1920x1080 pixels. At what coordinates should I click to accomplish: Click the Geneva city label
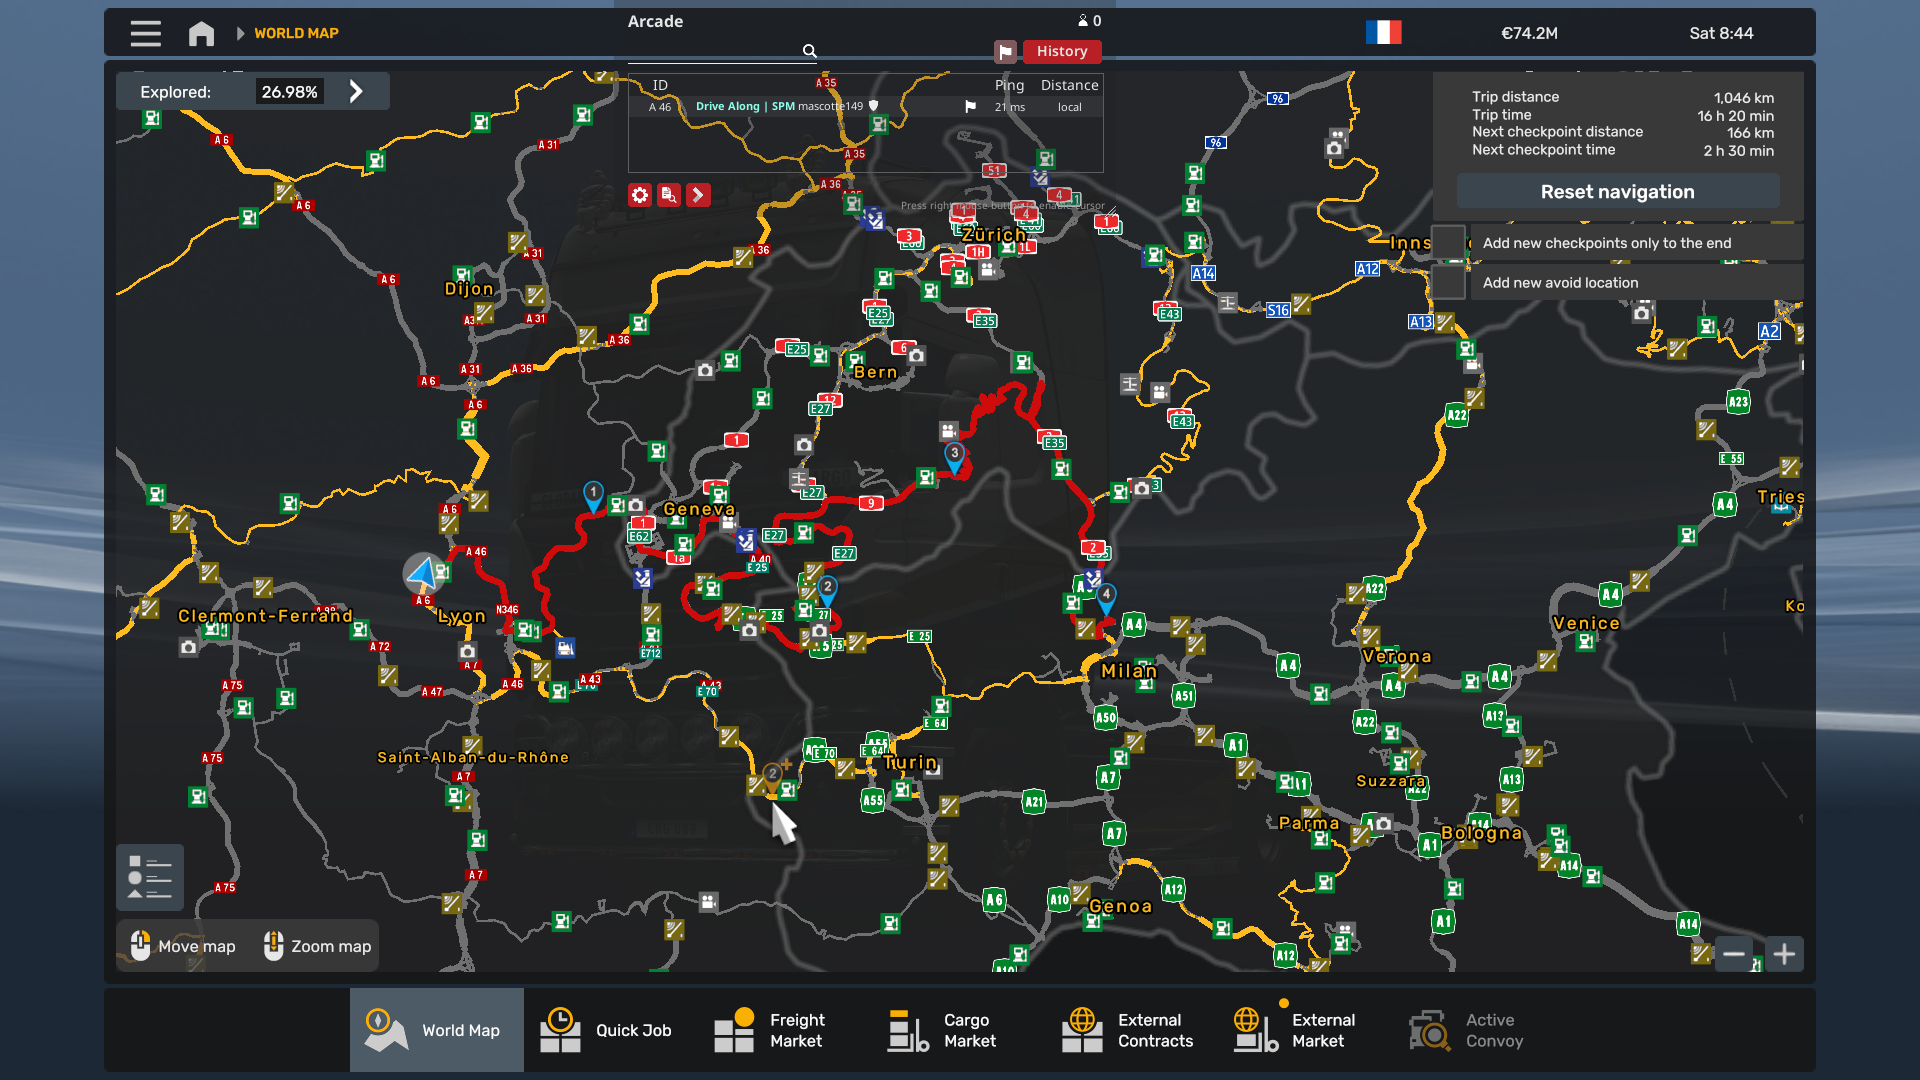pyautogui.click(x=699, y=509)
